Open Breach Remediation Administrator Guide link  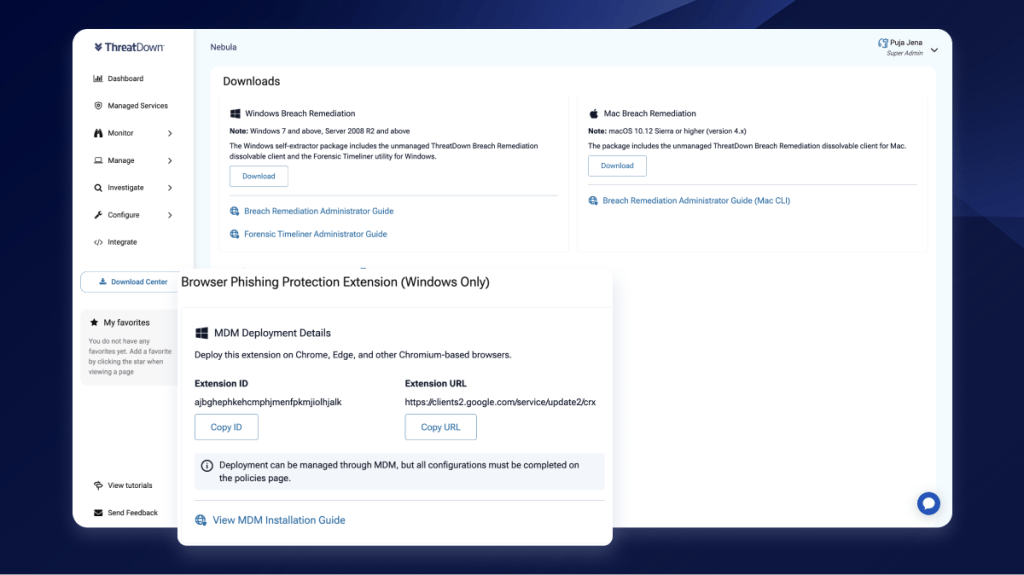pyautogui.click(x=319, y=211)
